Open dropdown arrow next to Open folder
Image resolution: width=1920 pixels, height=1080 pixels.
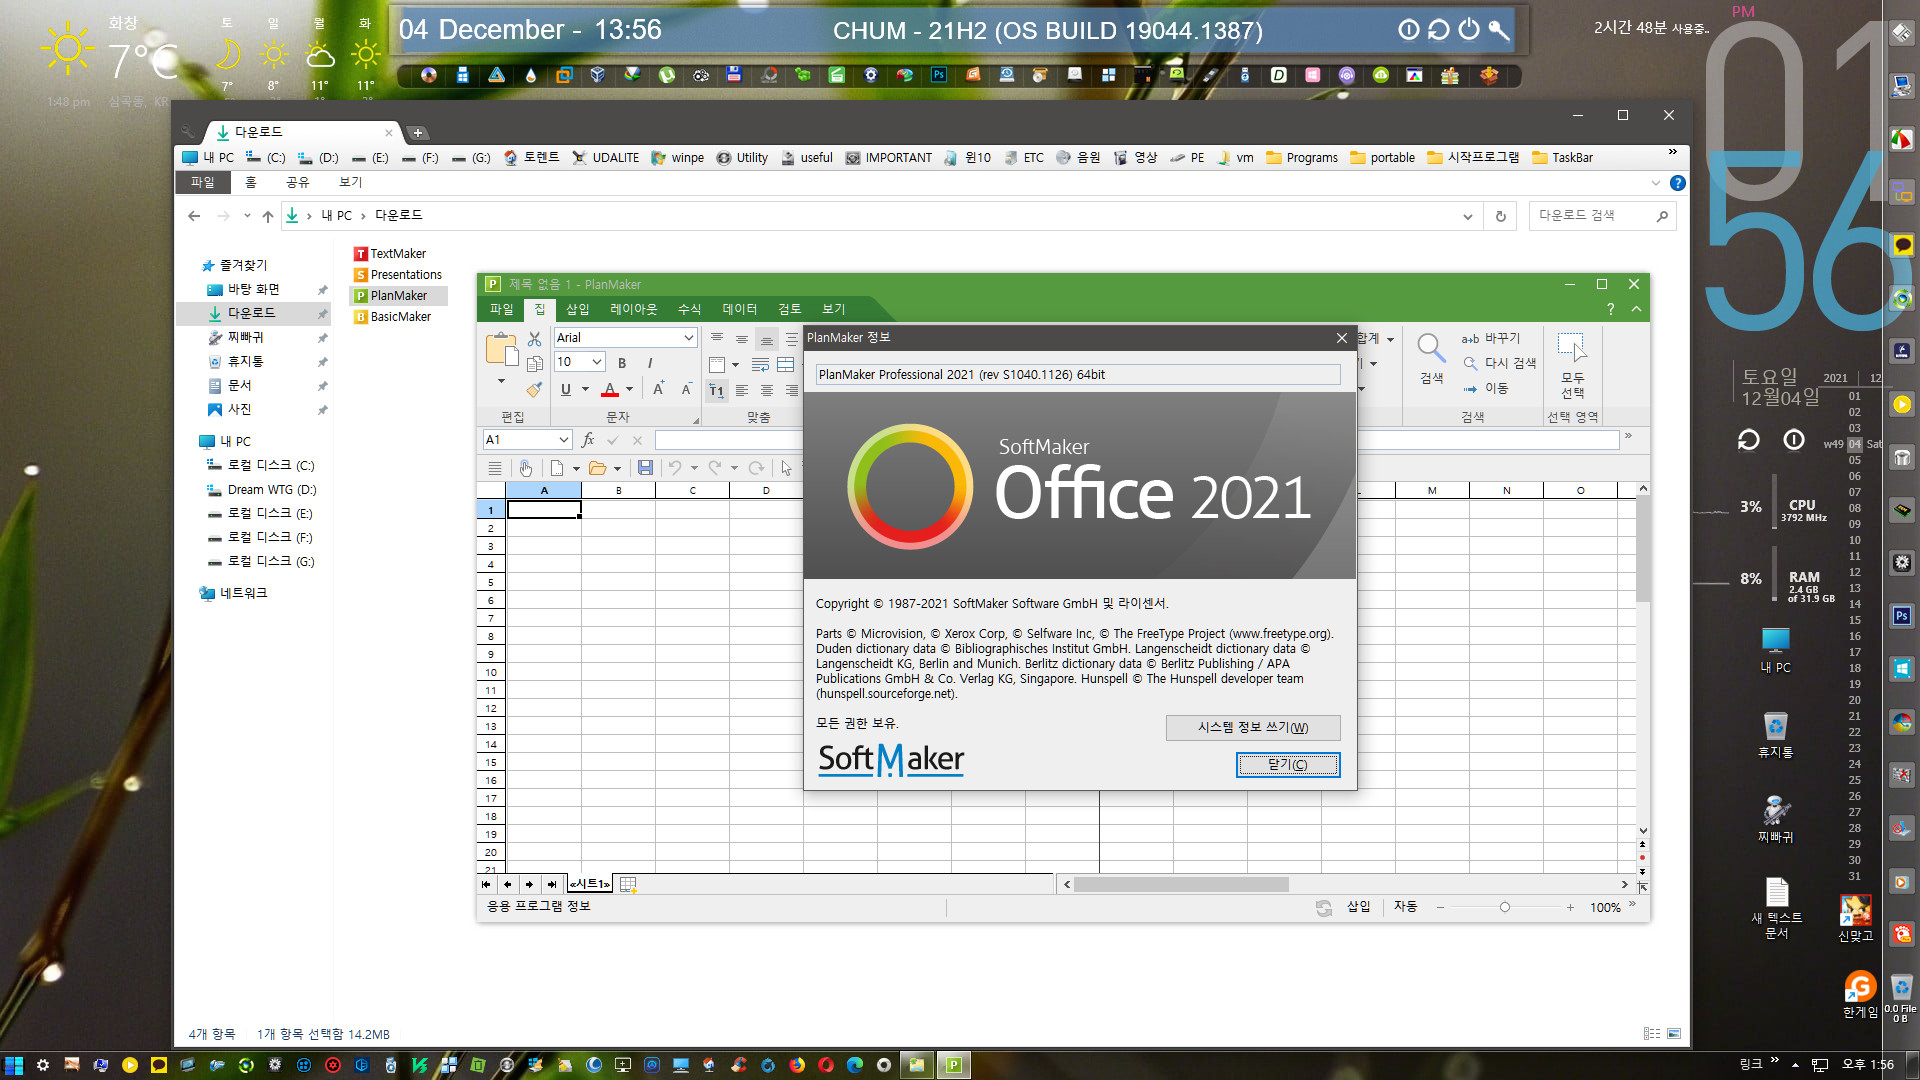[617, 468]
